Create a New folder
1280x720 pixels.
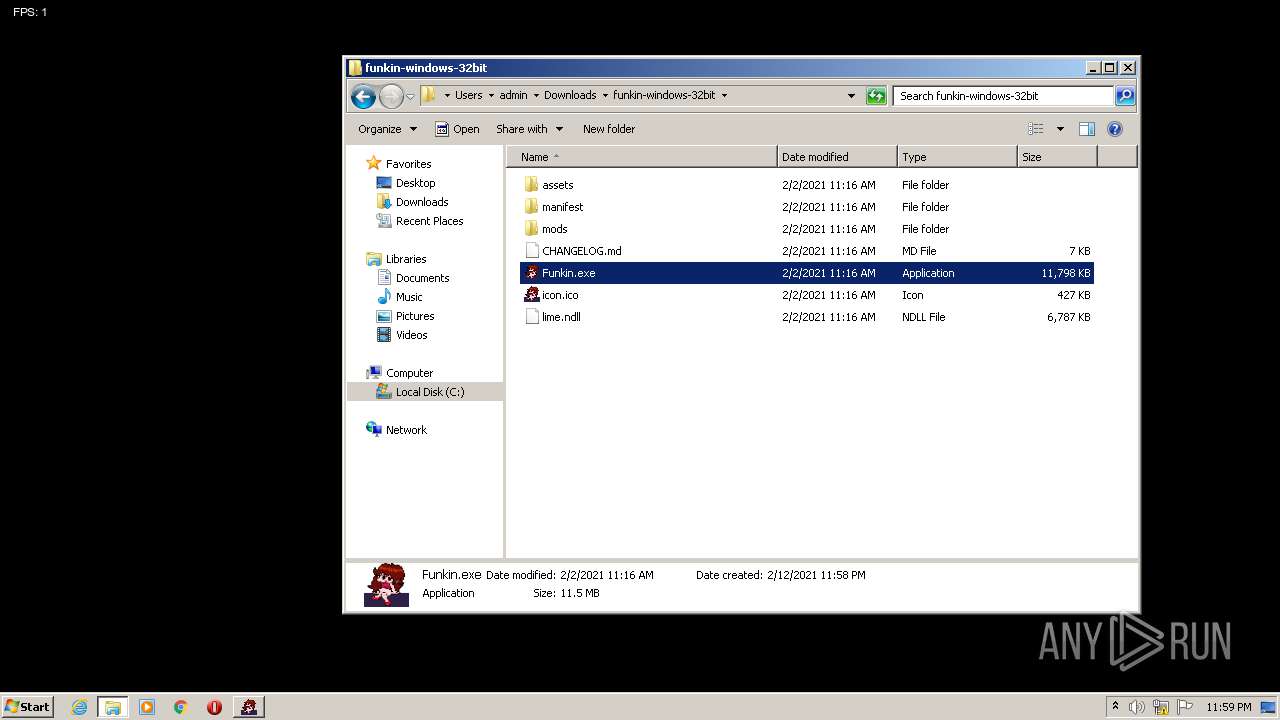coord(609,129)
